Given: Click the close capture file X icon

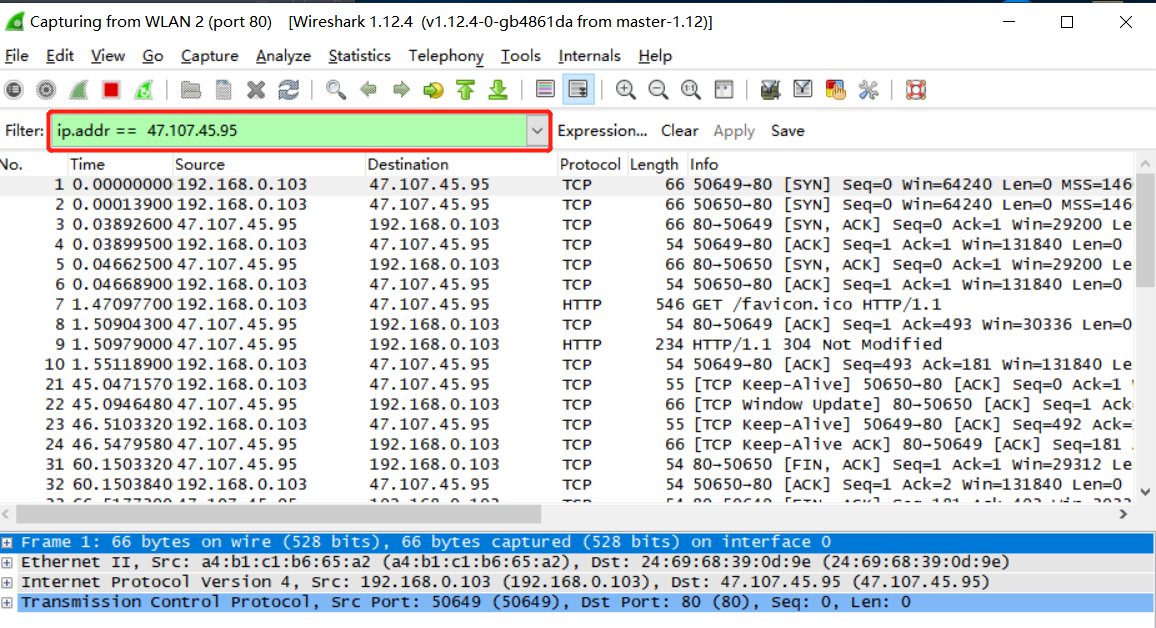Looking at the screenshot, I should (x=256, y=90).
